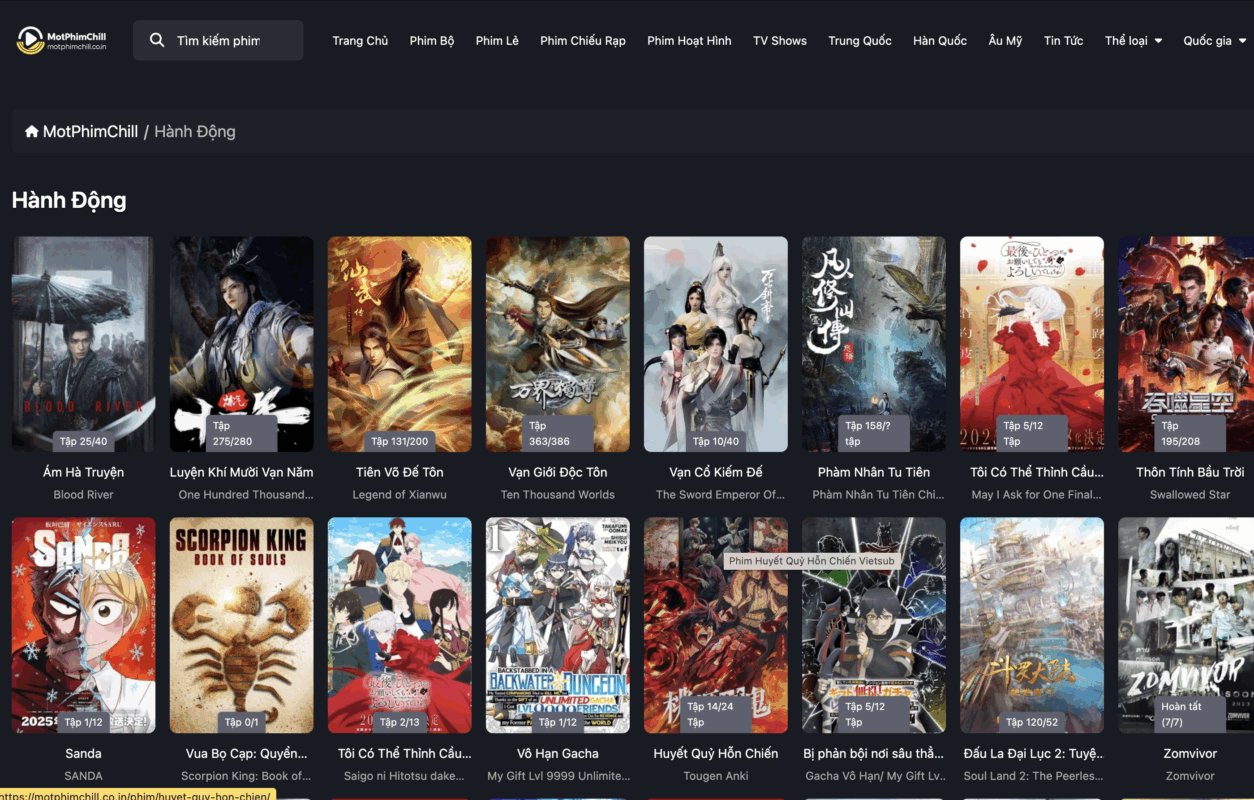Click the MotPhimChill logo icon
The height and width of the screenshot is (800, 1254).
pos(31,40)
